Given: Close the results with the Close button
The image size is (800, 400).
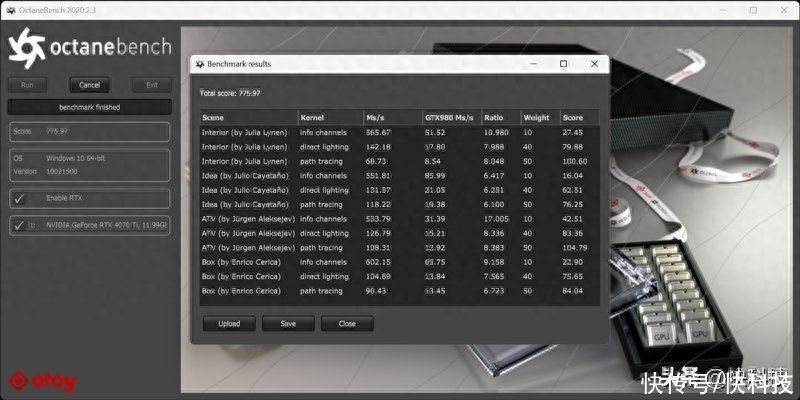Looking at the screenshot, I should coord(347,323).
